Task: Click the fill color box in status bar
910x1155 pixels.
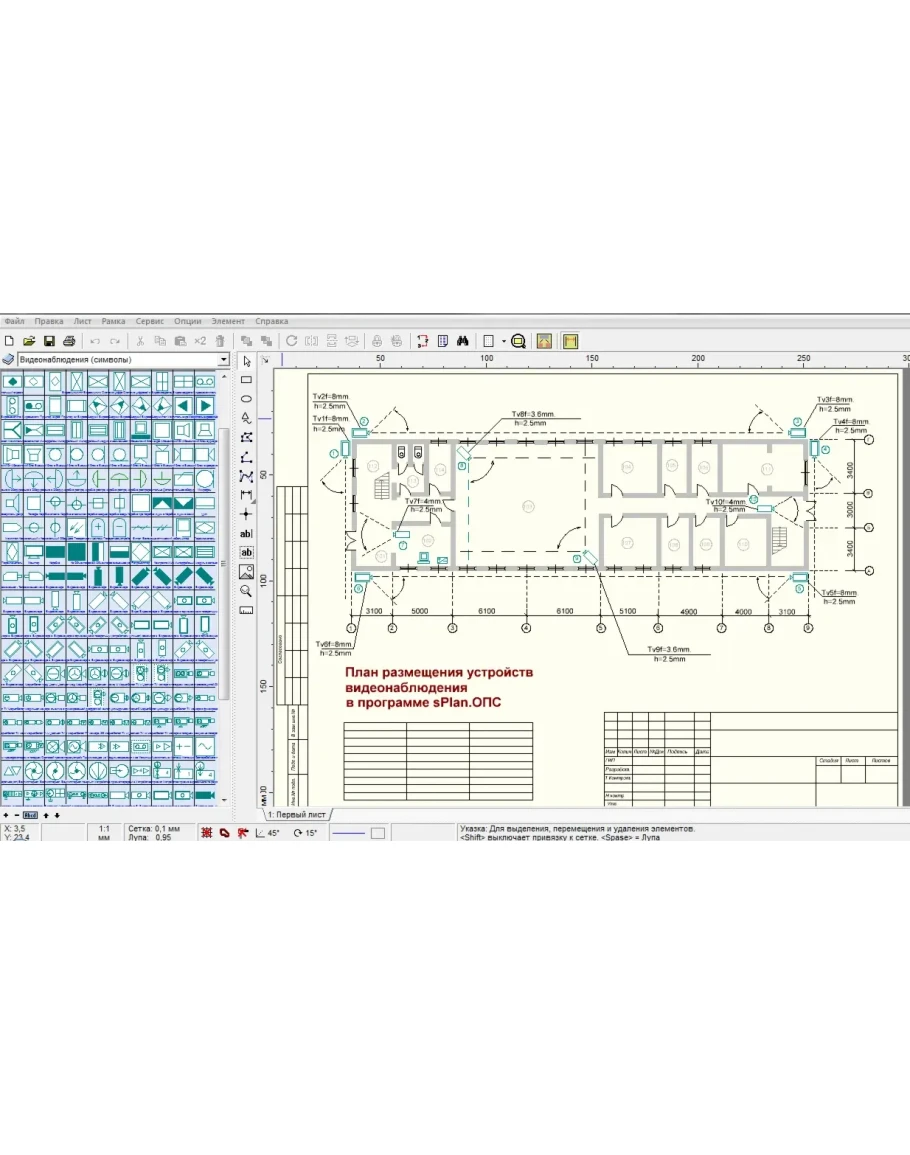Action: pyautogui.click(x=378, y=833)
